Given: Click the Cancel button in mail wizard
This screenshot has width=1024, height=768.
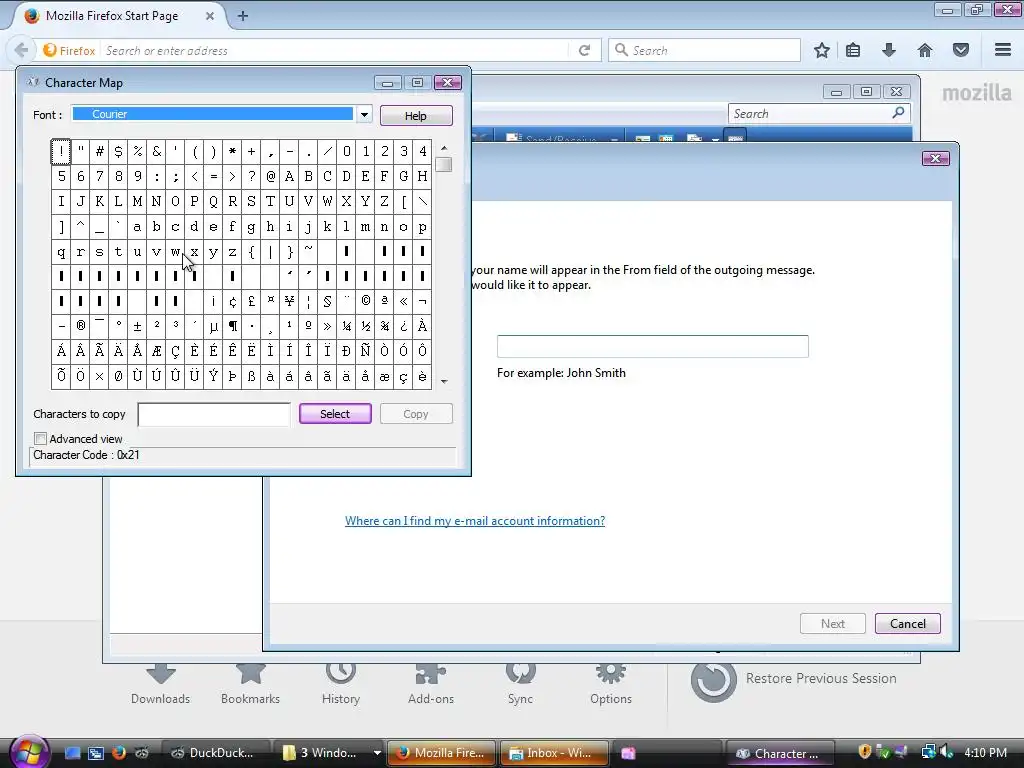Looking at the screenshot, I should click(908, 624).
